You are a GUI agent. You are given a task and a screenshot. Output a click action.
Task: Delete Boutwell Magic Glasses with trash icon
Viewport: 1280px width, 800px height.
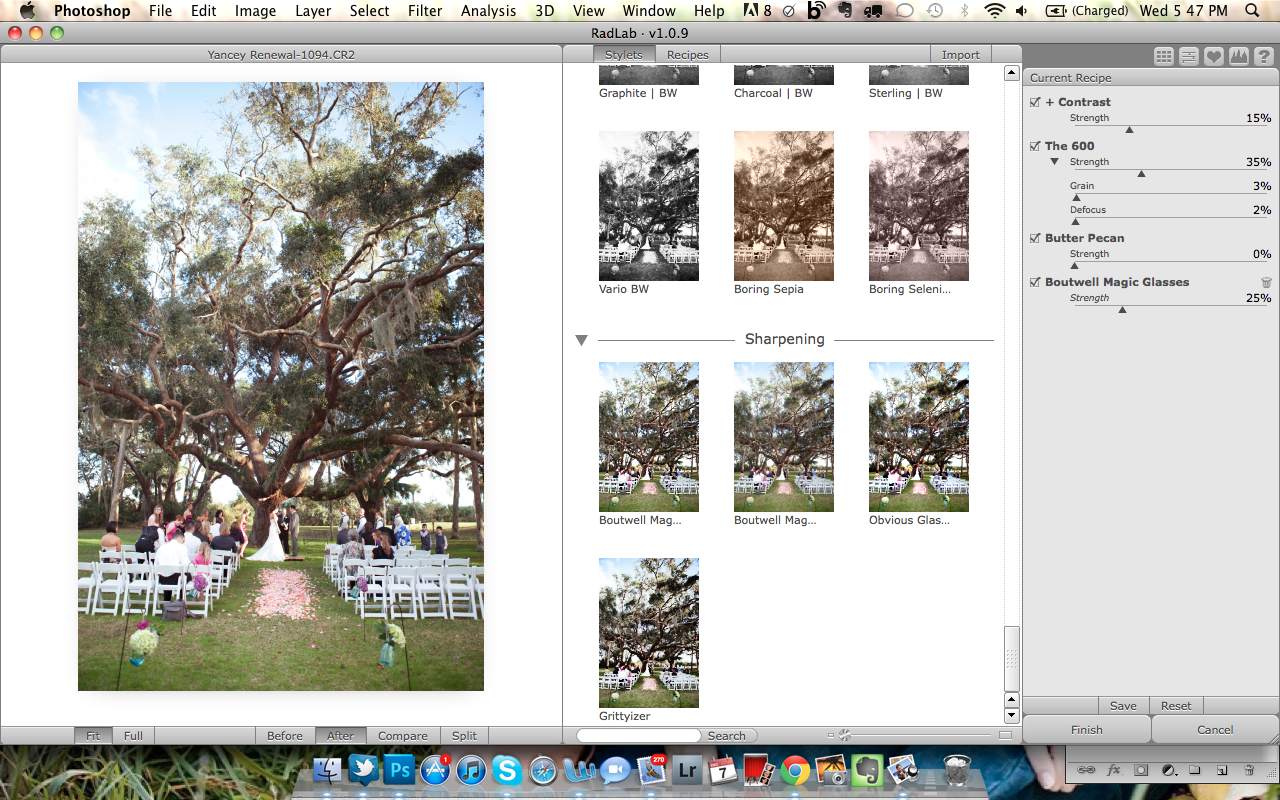click(1266, 283)
